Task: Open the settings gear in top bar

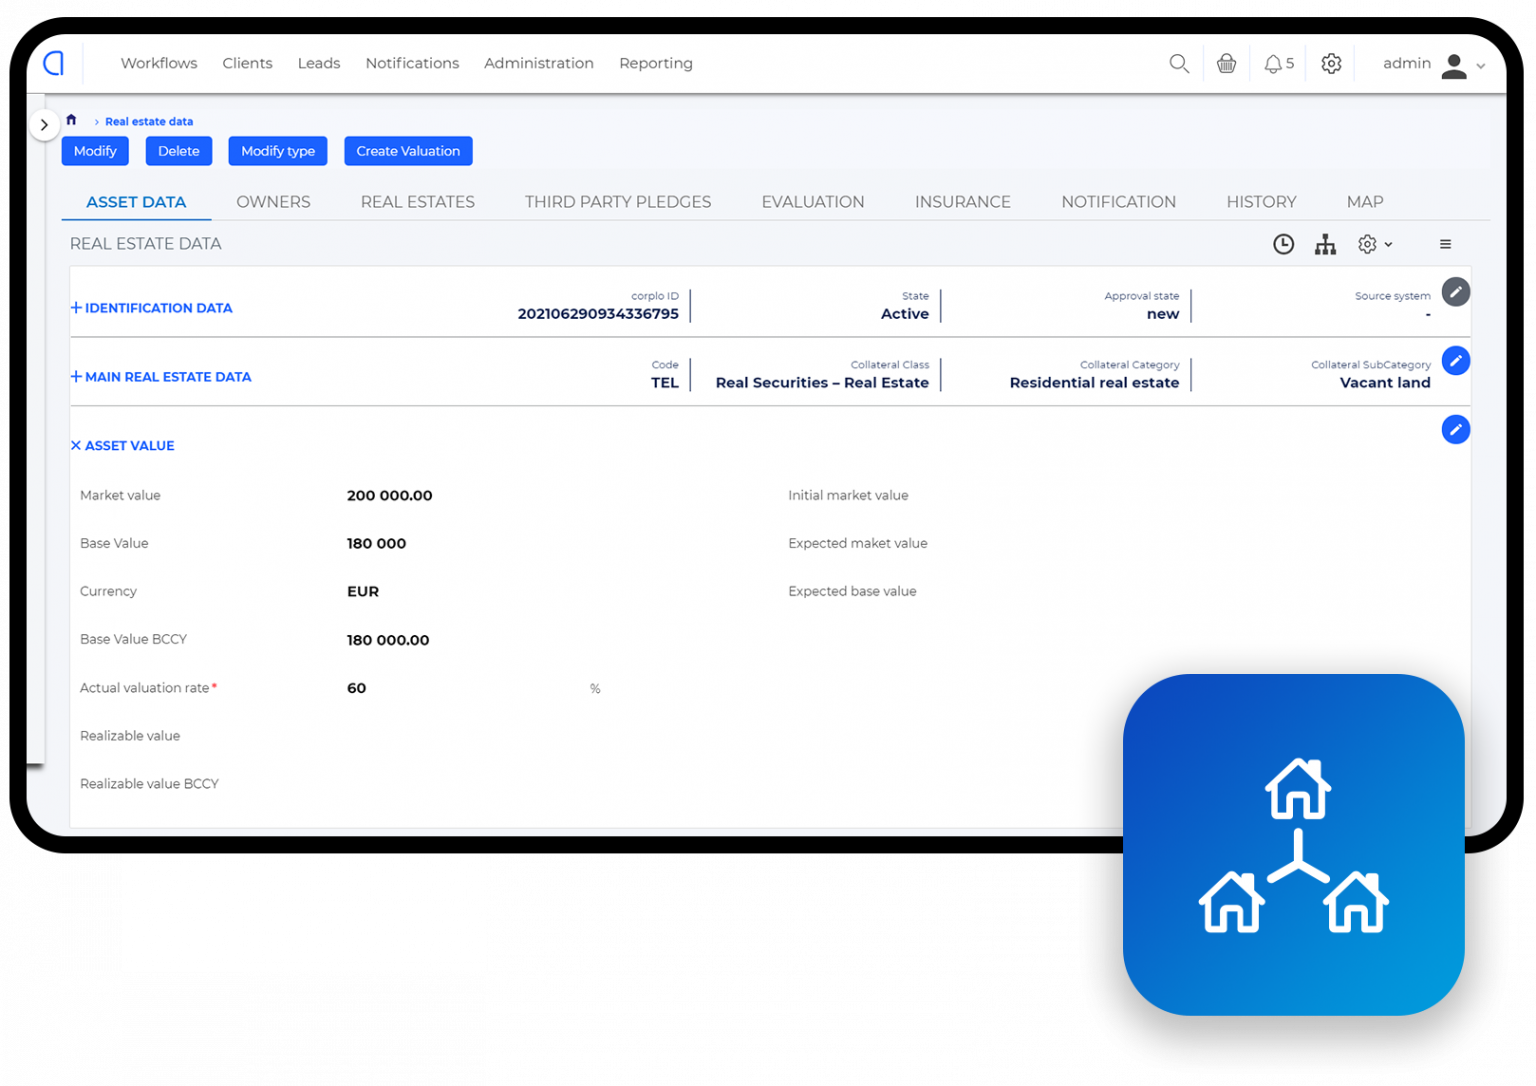Action: click(1331, 64)
